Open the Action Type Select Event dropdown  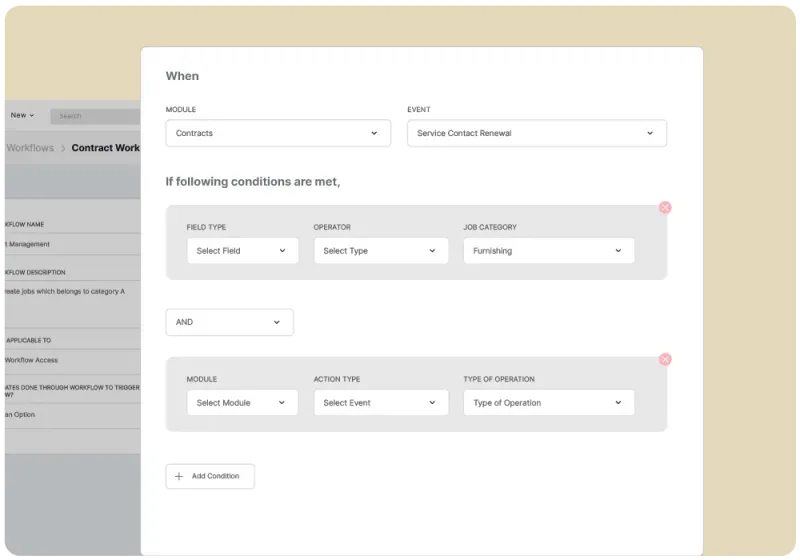(380, 403)
